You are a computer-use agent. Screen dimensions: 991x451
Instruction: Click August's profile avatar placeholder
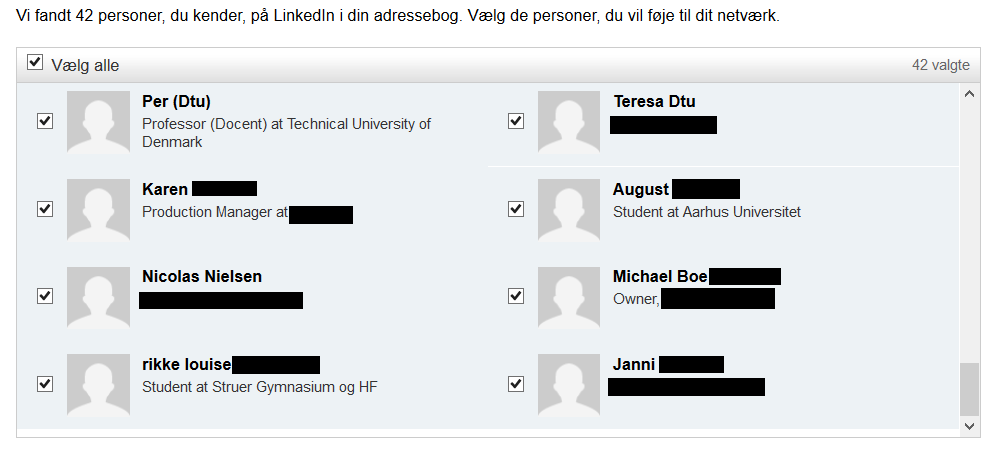569,209
